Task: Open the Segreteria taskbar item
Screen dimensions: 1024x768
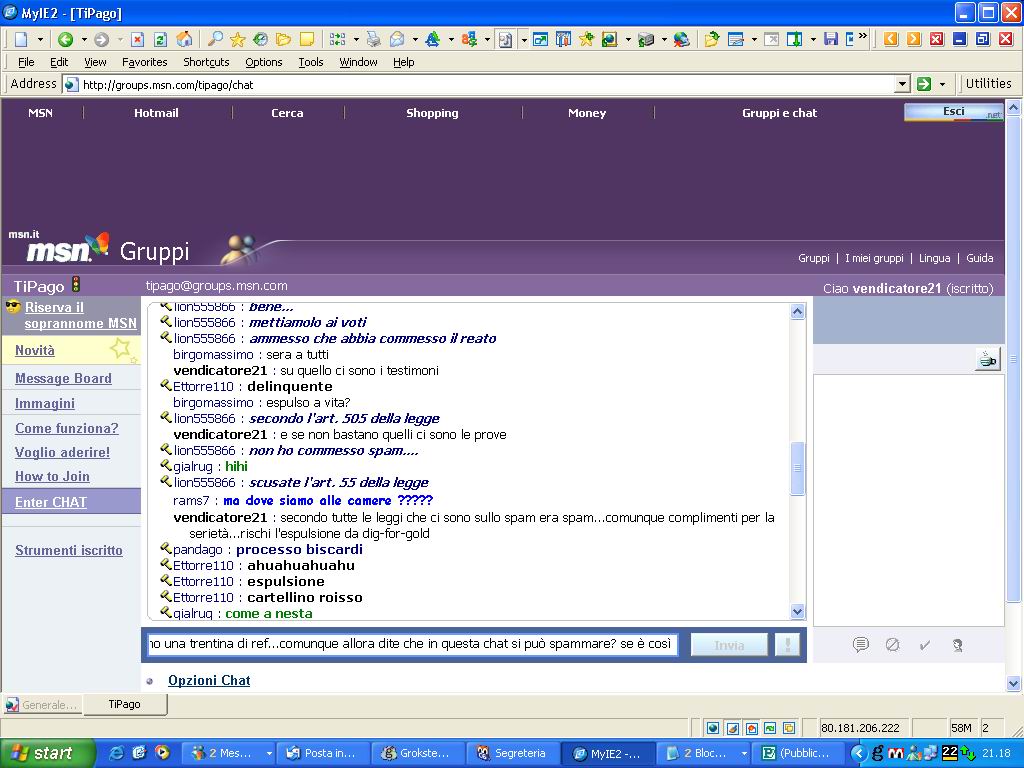Action: tap(512, 753)
